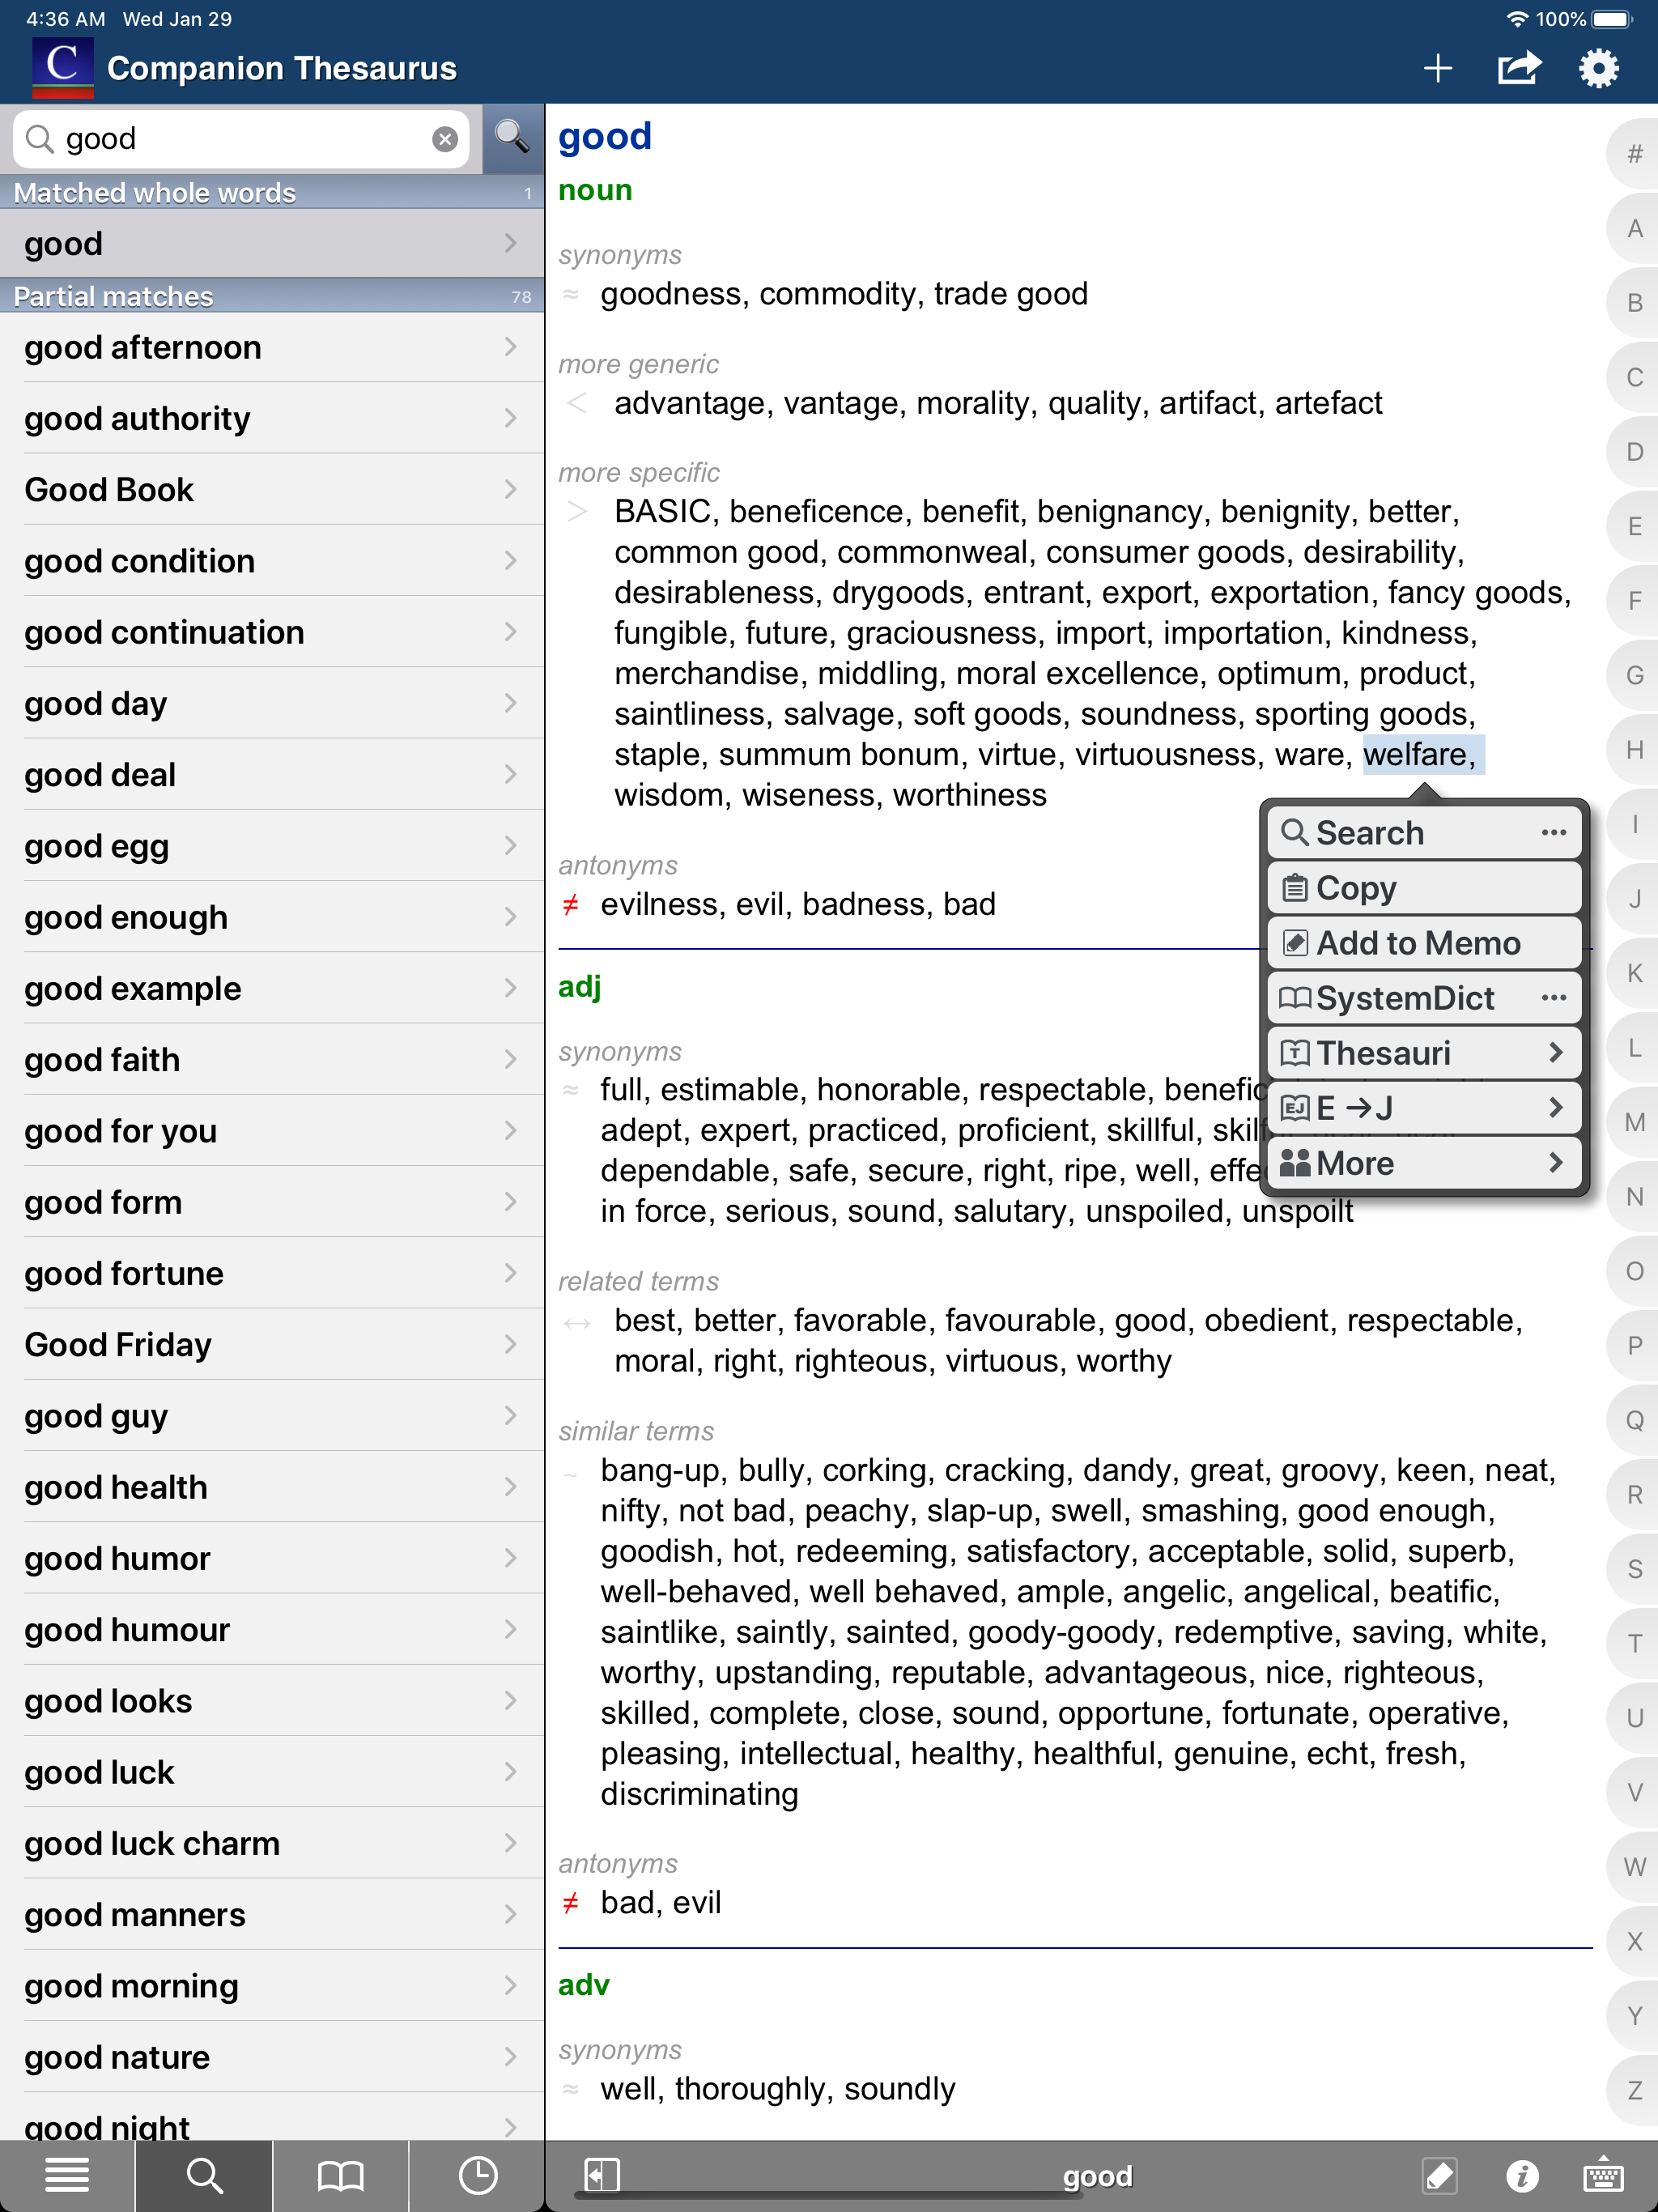Image resolution: width=1658 pixels, height=2212 pixels.
Task: Expand Thesauri submenu in popup
Action: tap(1423, 1053)
